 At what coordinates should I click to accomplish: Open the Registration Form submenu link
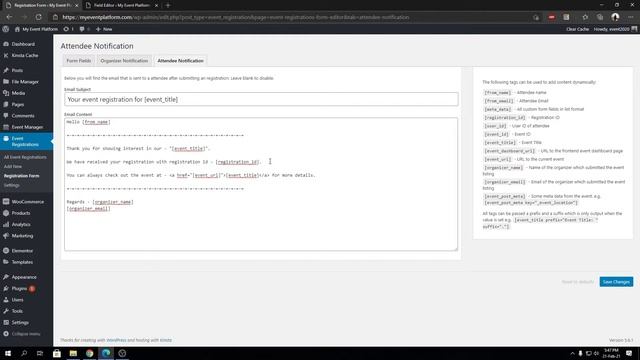tap(22, 176)
